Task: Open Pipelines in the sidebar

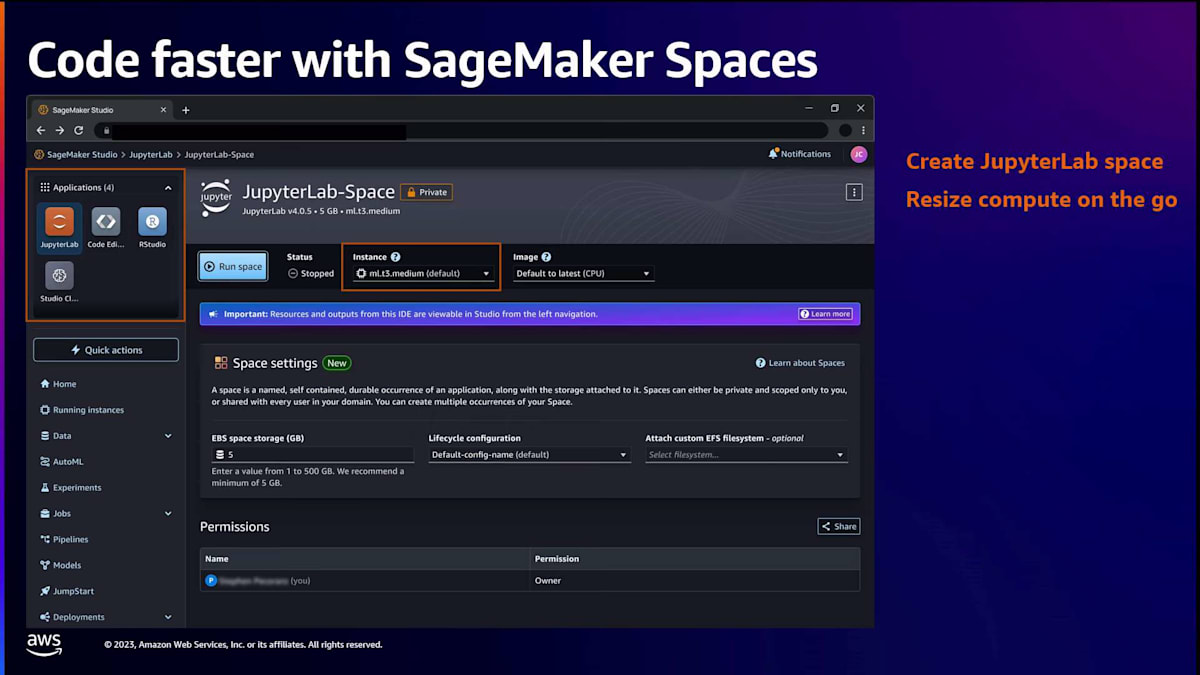Action: [x=64, y=540]
